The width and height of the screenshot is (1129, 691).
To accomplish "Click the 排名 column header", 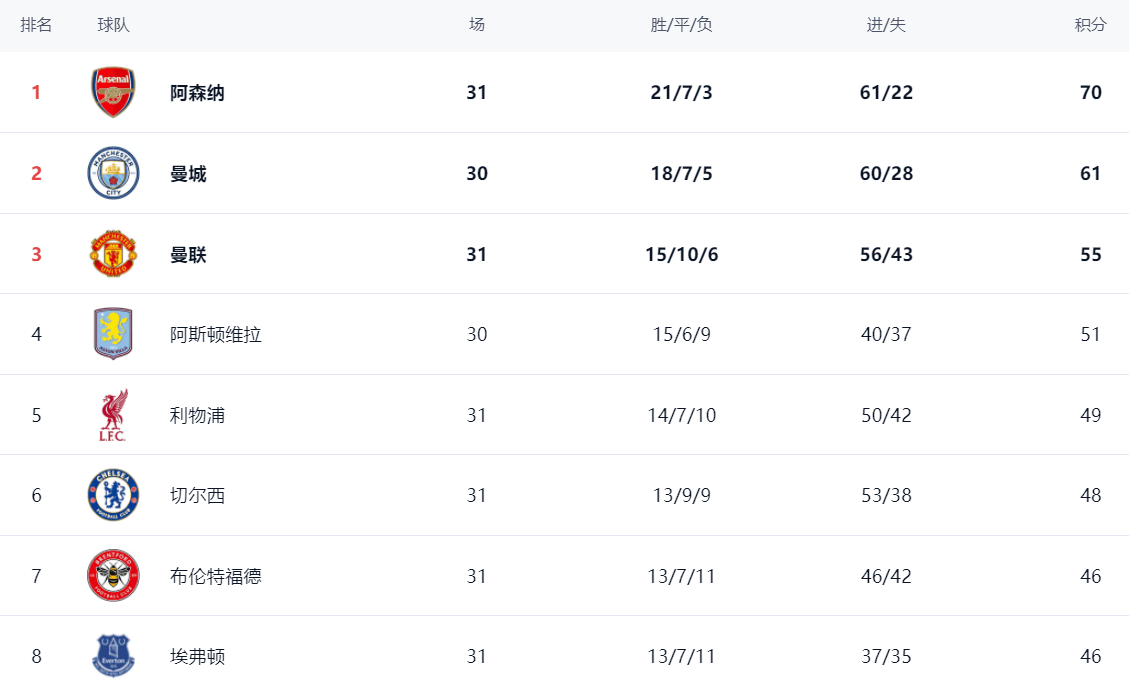I will 36,25.
